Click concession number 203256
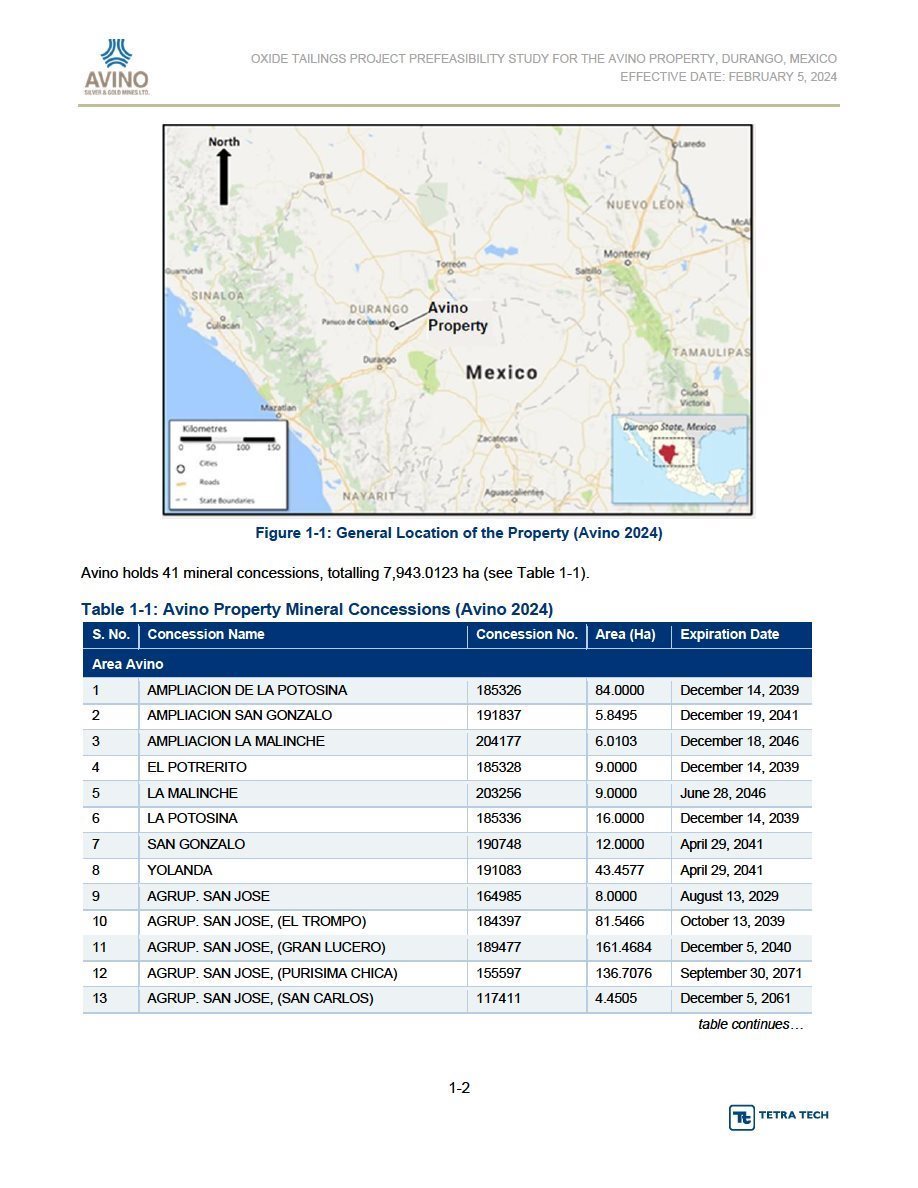 (x=498, y=793)
